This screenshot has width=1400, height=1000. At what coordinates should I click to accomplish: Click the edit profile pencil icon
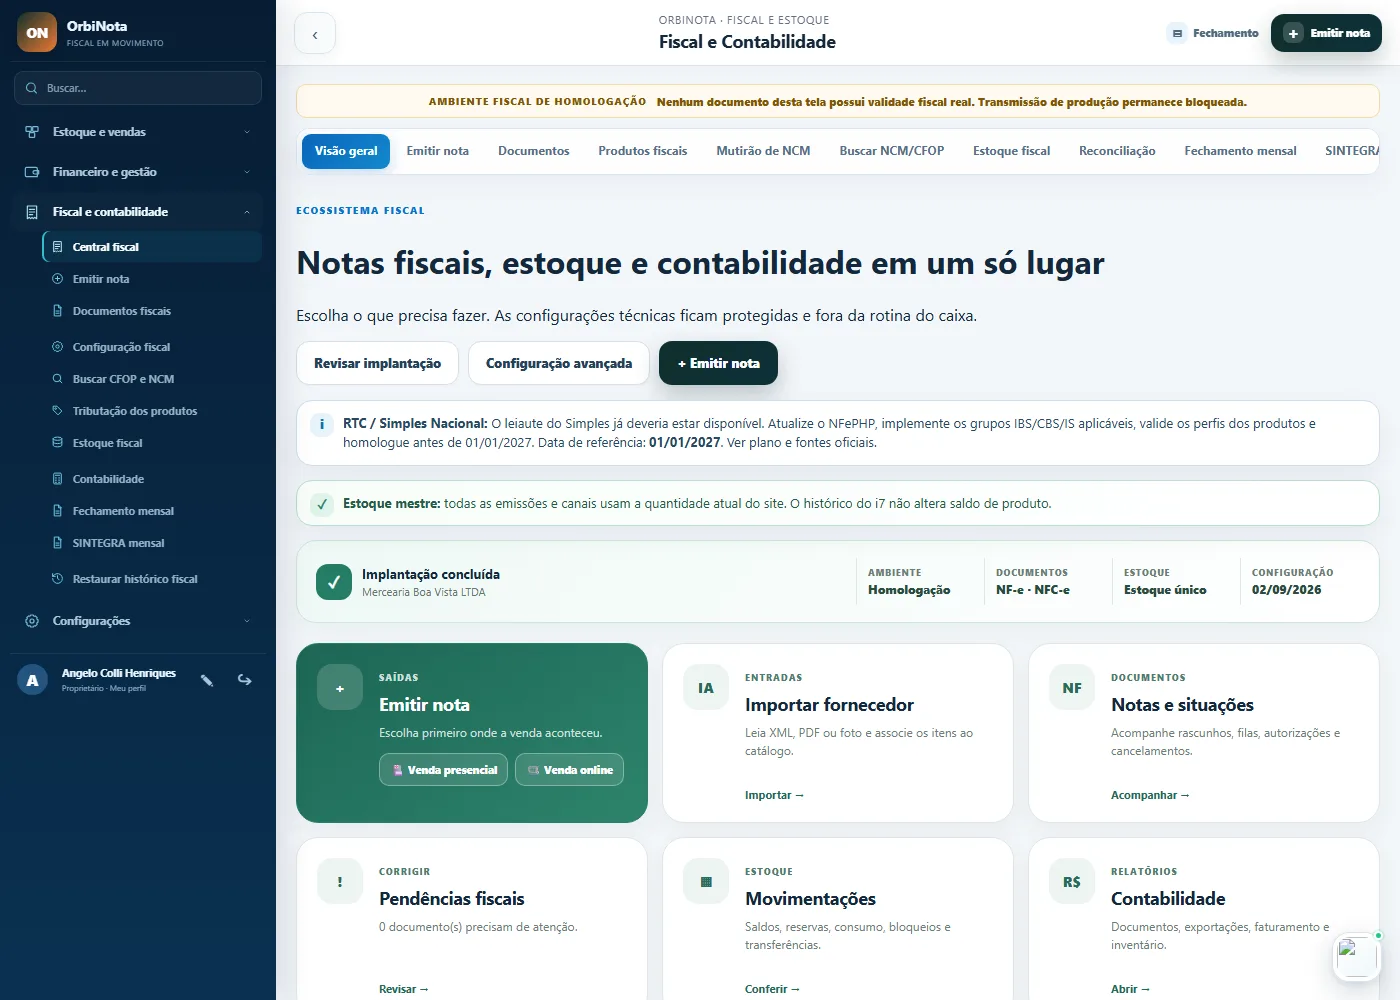[207, 680]
